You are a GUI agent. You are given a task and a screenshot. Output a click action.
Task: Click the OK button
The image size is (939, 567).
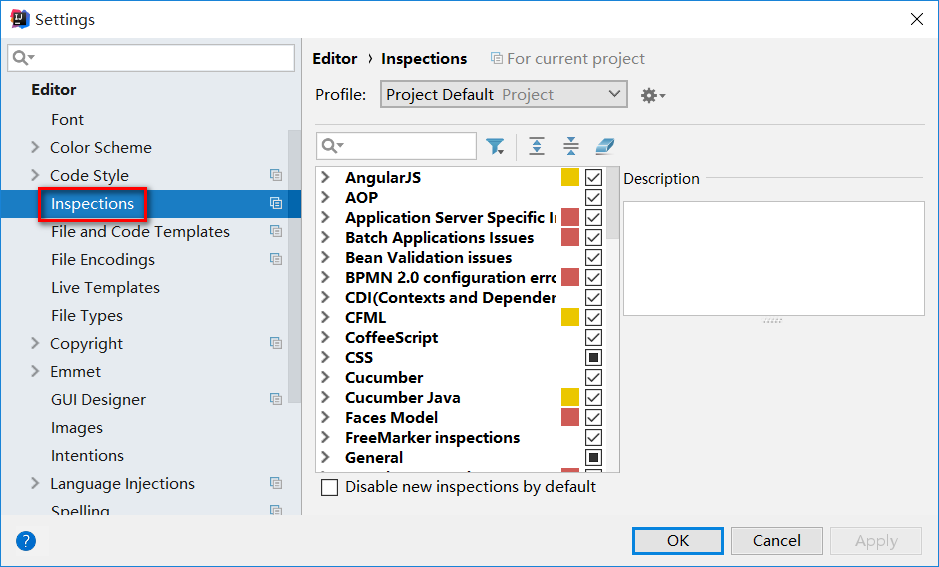(678, 541)
